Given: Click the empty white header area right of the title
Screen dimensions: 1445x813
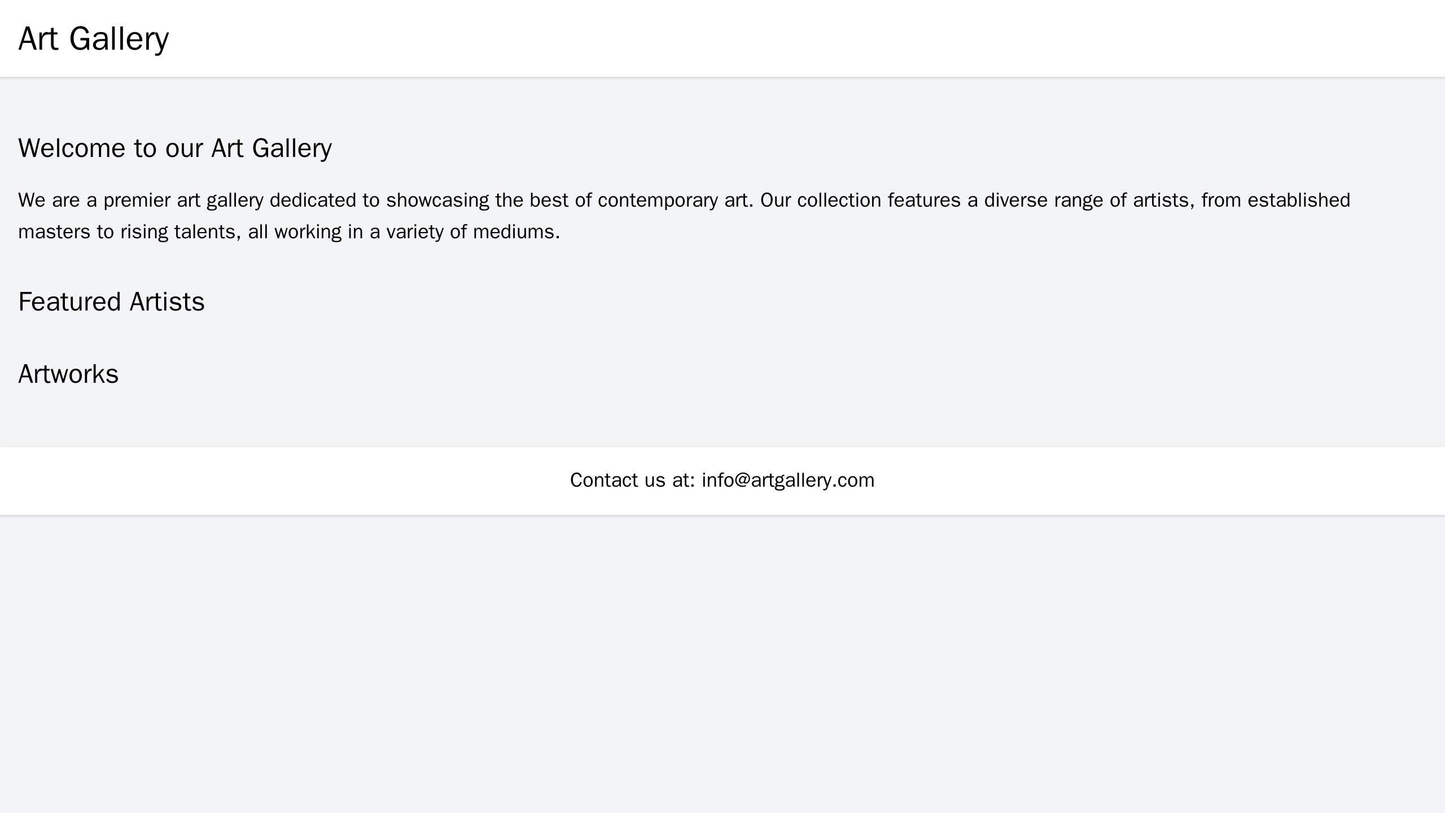Looking at the screenshot, I should [x=800, y=39].
